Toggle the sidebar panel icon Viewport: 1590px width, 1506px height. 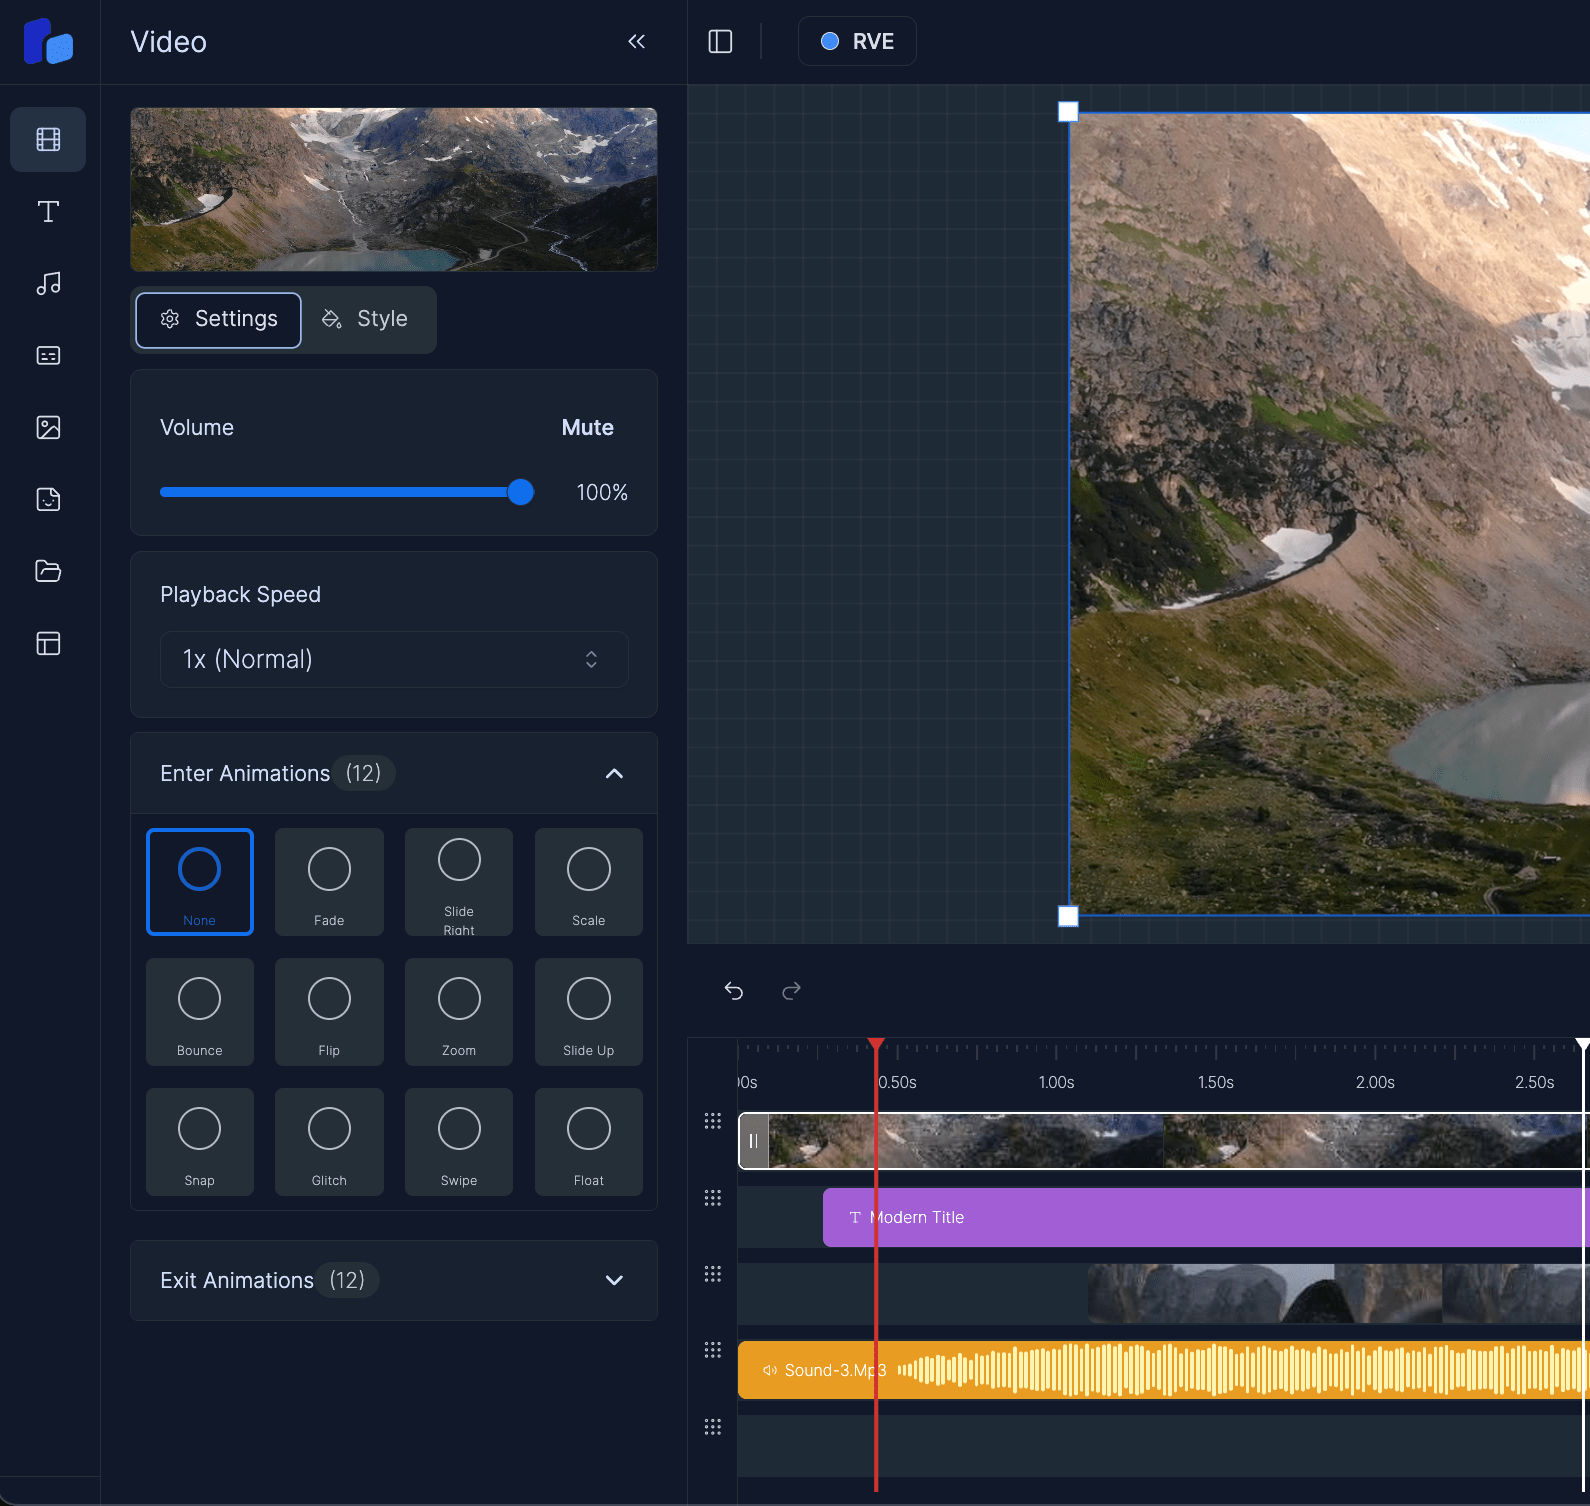(720, 41)
